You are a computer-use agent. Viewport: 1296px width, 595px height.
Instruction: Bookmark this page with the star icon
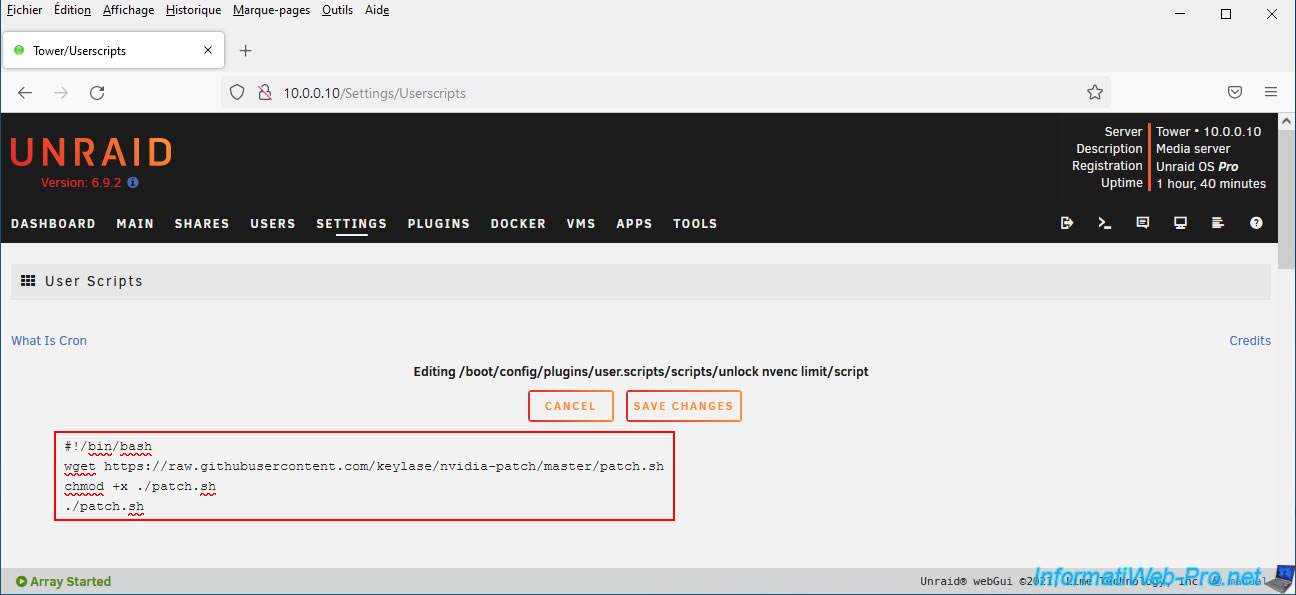pyautogui.click(x=1095, y=93)
